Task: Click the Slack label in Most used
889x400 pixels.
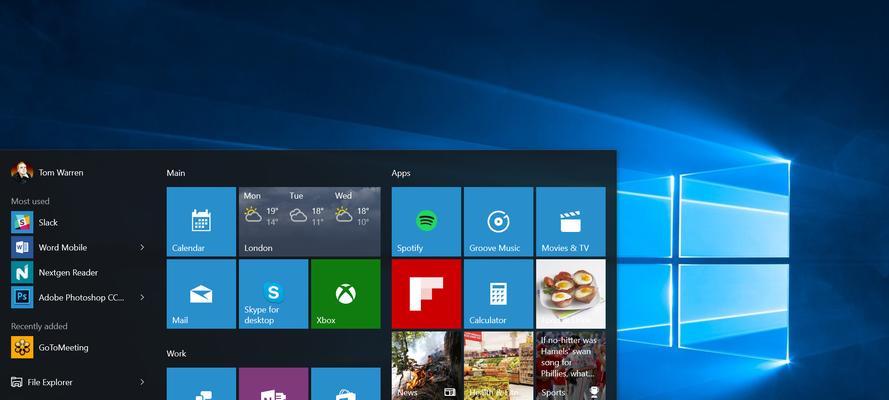Action: 48,223
